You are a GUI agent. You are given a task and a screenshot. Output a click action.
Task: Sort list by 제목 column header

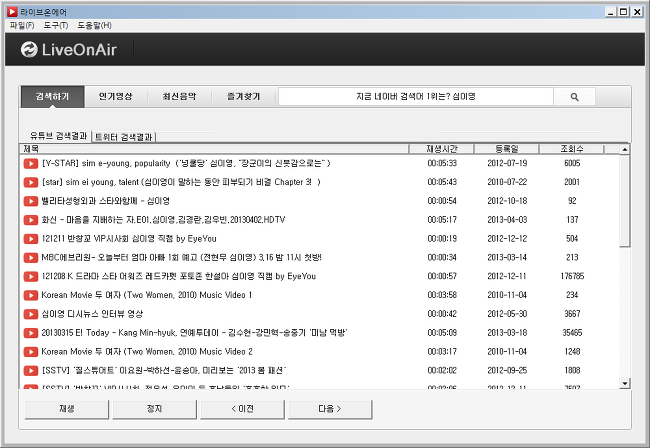(x=214, y=149)
